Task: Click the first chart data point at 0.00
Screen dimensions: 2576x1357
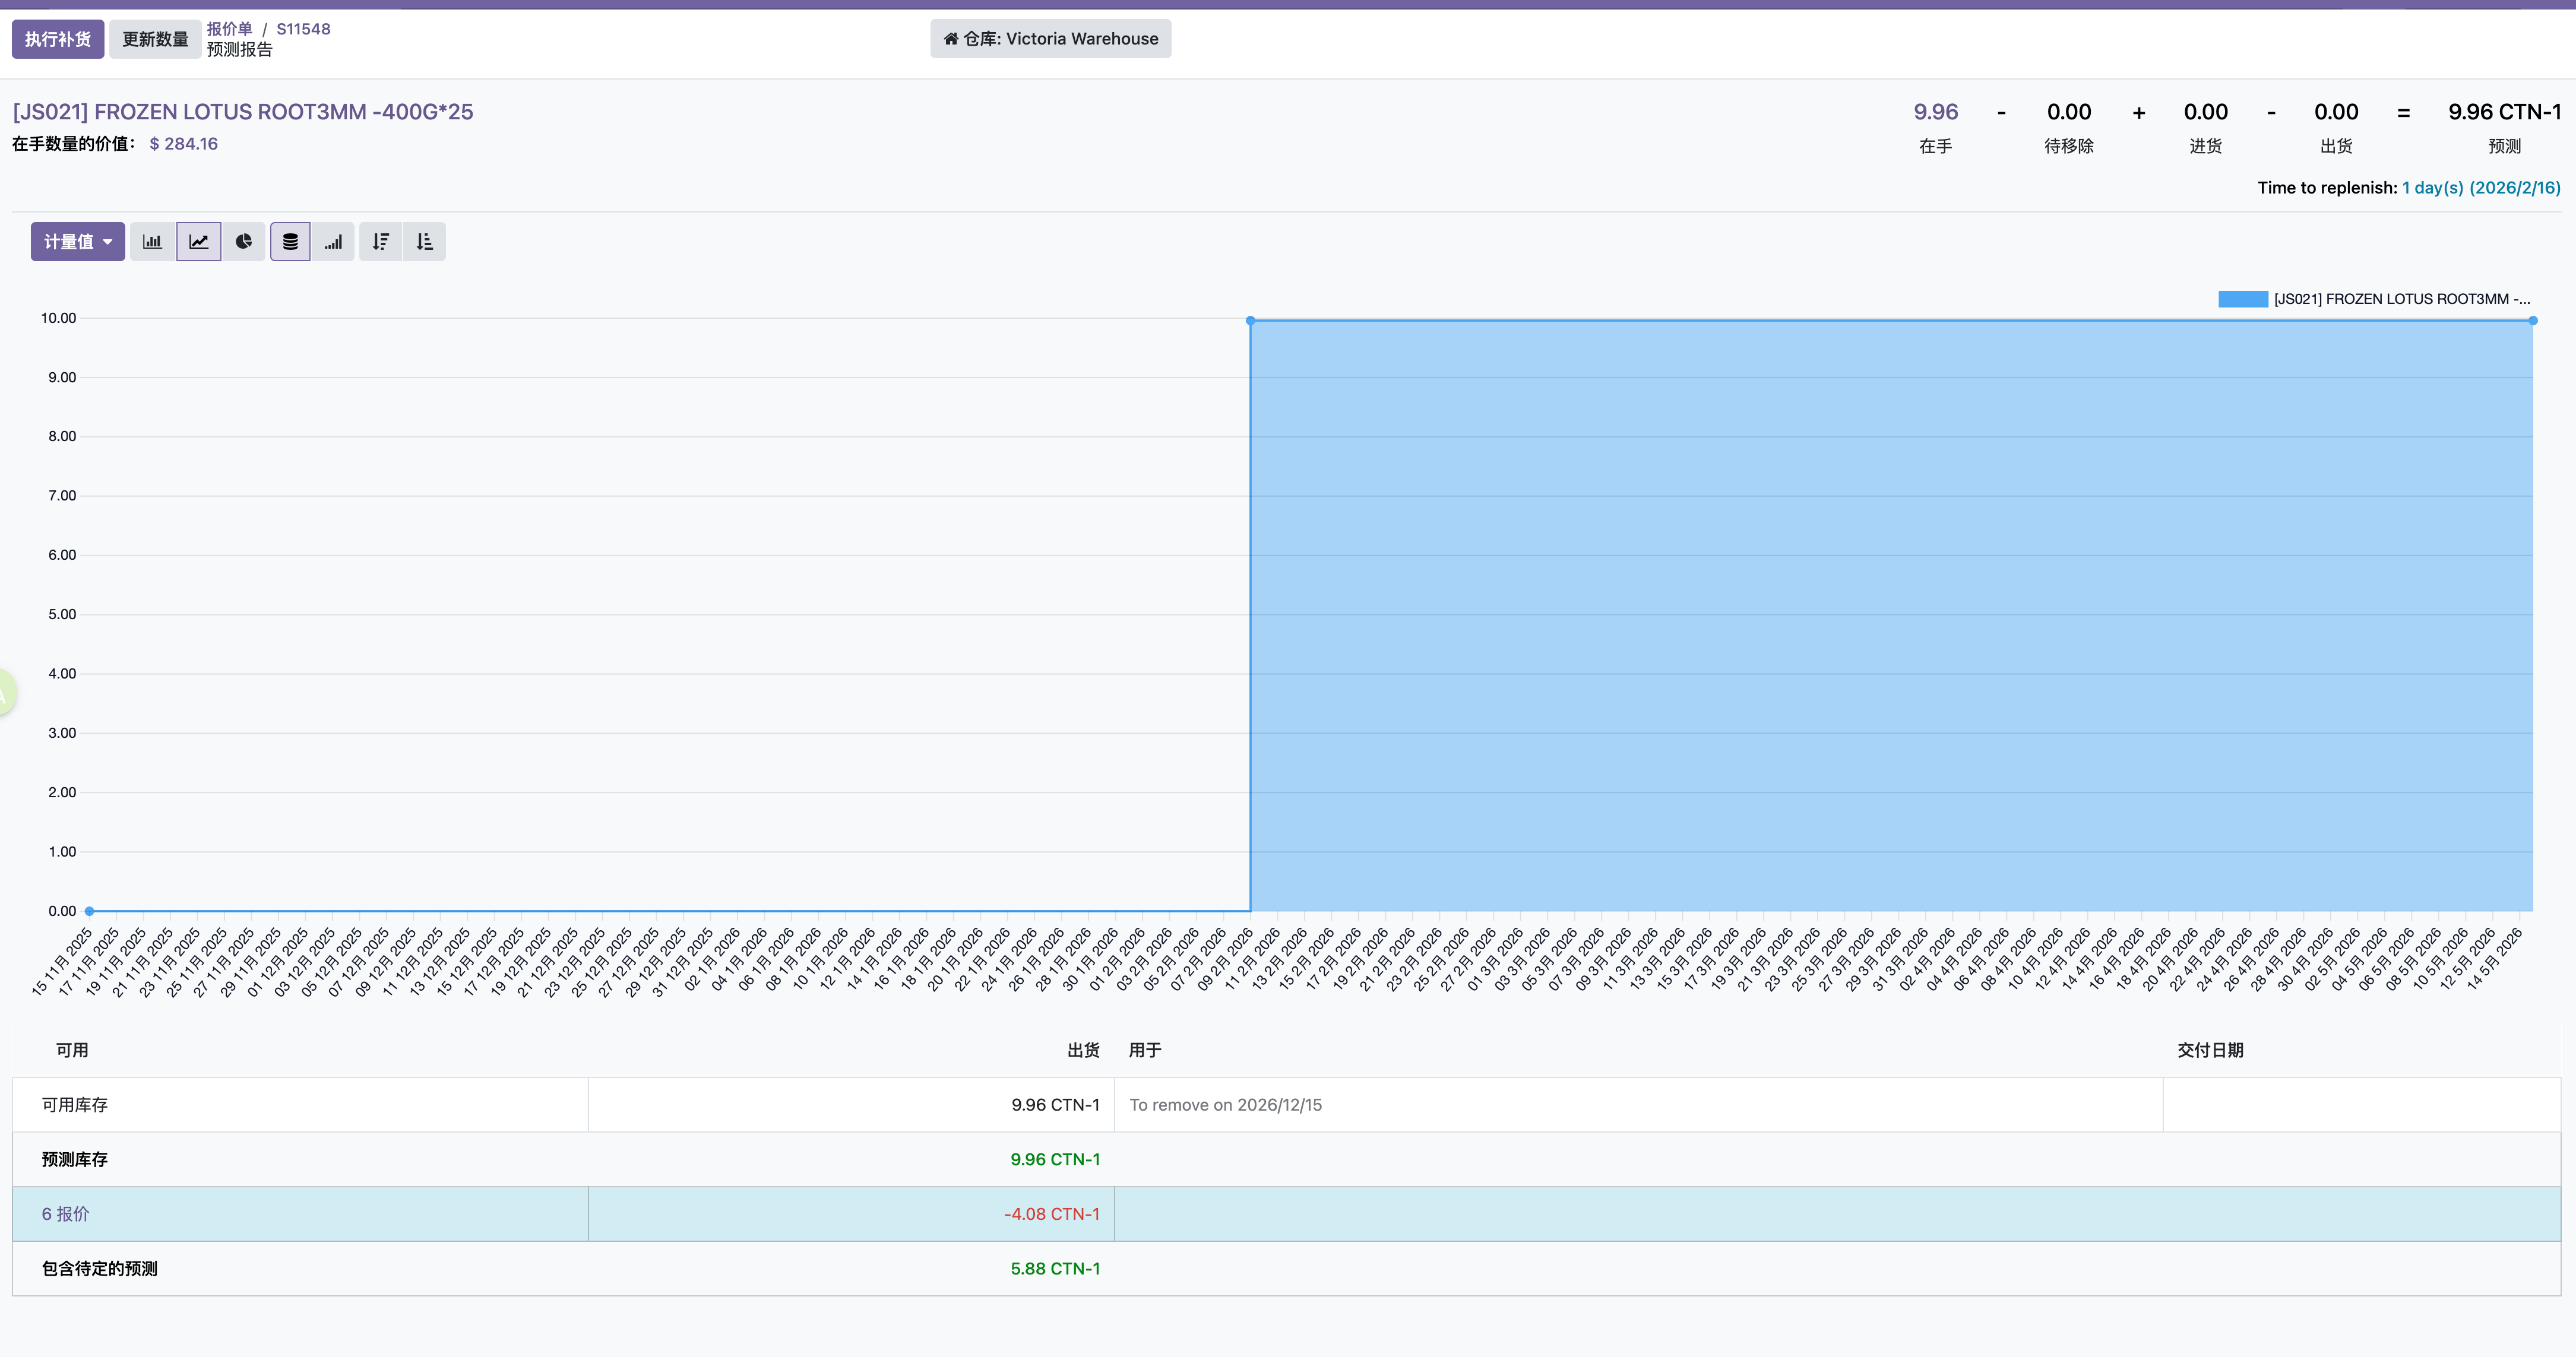Action: (90, 911)
